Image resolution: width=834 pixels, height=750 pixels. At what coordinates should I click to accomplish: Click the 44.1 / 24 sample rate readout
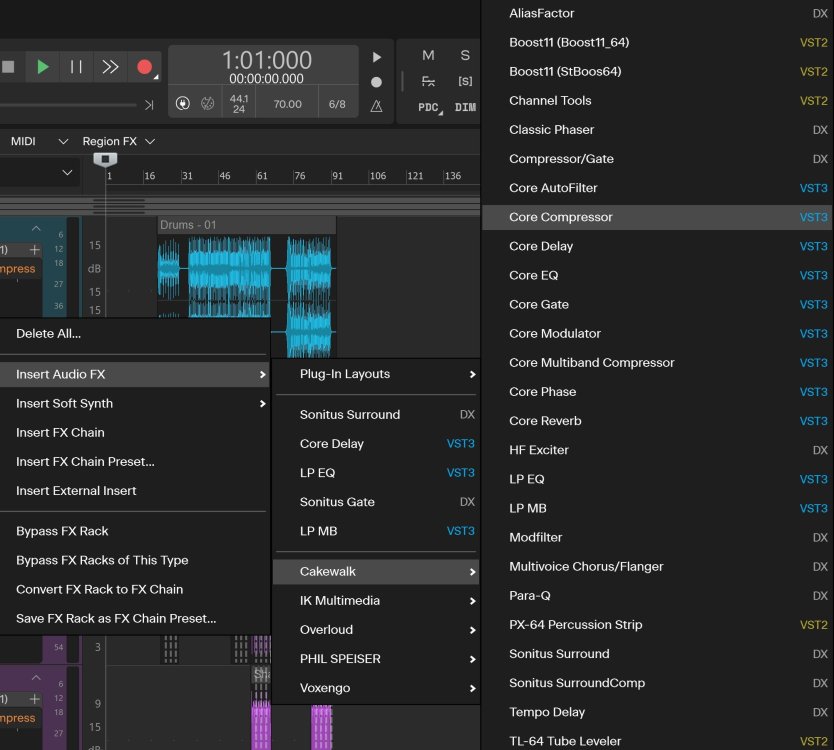(x=239, y=104)
